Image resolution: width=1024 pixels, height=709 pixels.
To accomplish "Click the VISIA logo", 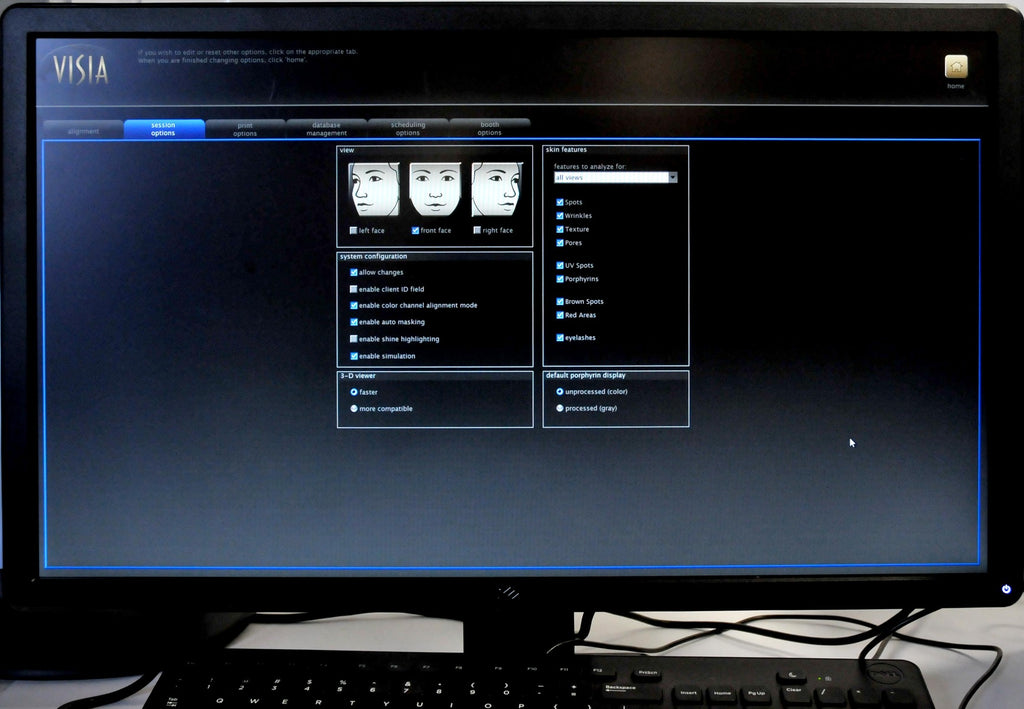I will pyautogui.click(x=80, y=68).
